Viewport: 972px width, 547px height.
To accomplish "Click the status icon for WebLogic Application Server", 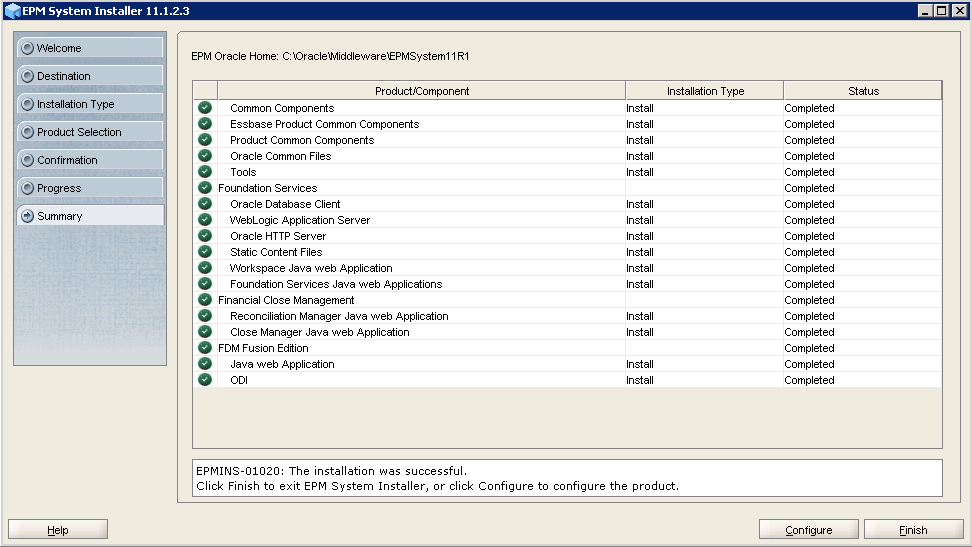I will [x=205, y=220].
